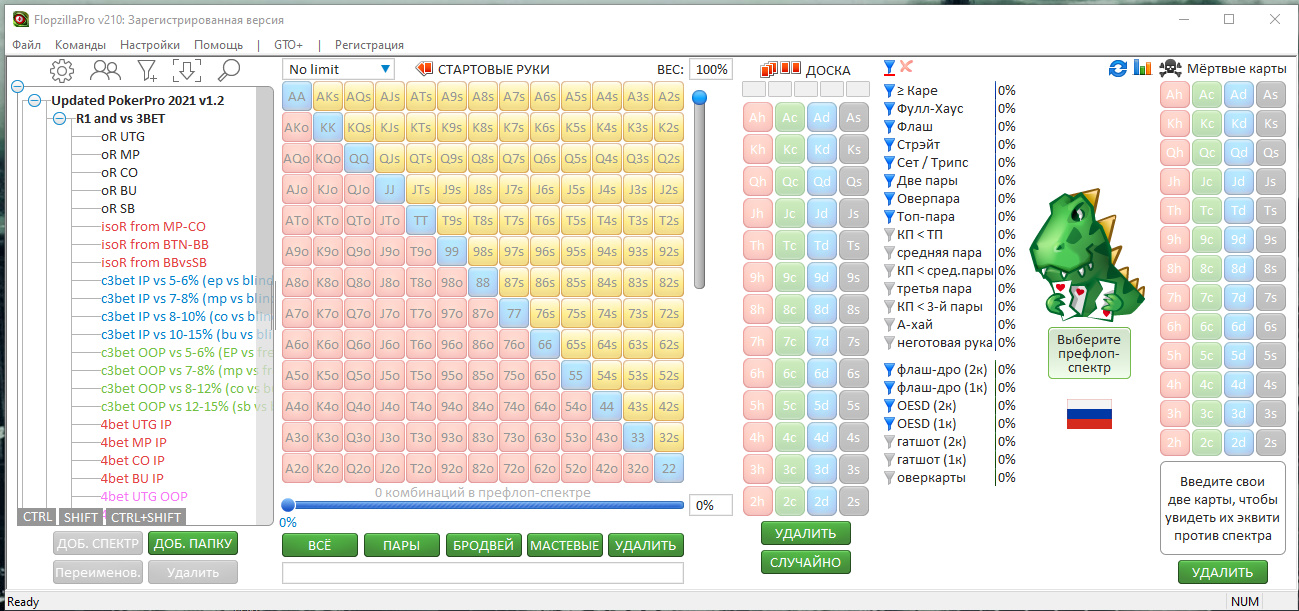Click the horizontal slider handle below the hand matrix
This screenshot has width=1299, height=611.
288,505
